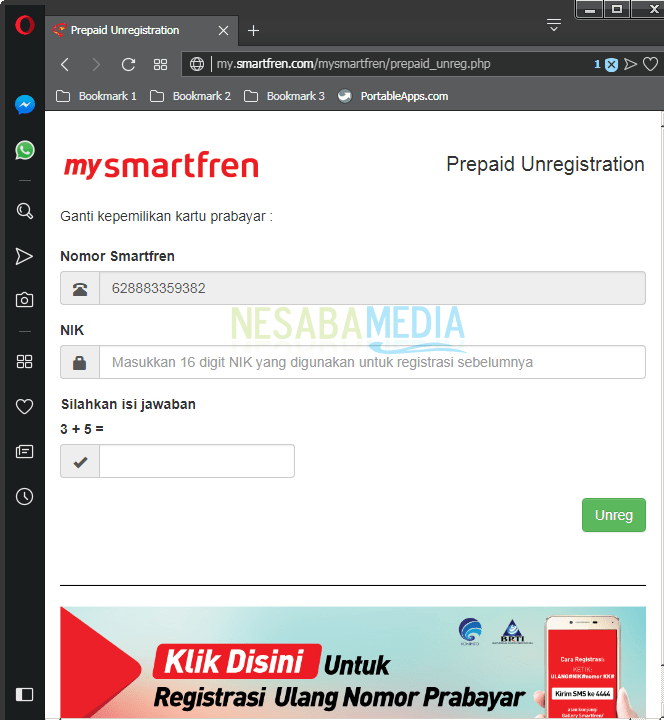Click the phone icon beside the number field
Viewport: 664px width, 720px height.
80,288
